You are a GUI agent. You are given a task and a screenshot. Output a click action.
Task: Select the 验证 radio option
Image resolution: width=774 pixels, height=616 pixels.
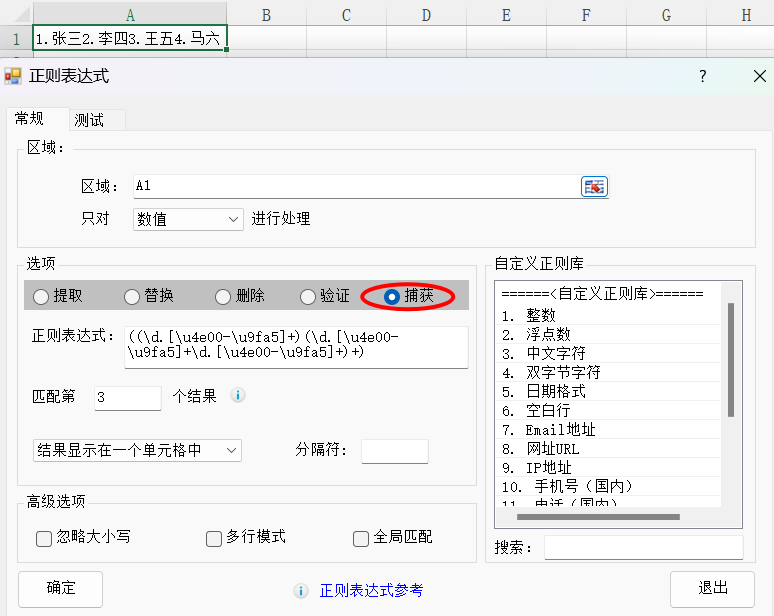pyautogui.click(x=308, y=296)
